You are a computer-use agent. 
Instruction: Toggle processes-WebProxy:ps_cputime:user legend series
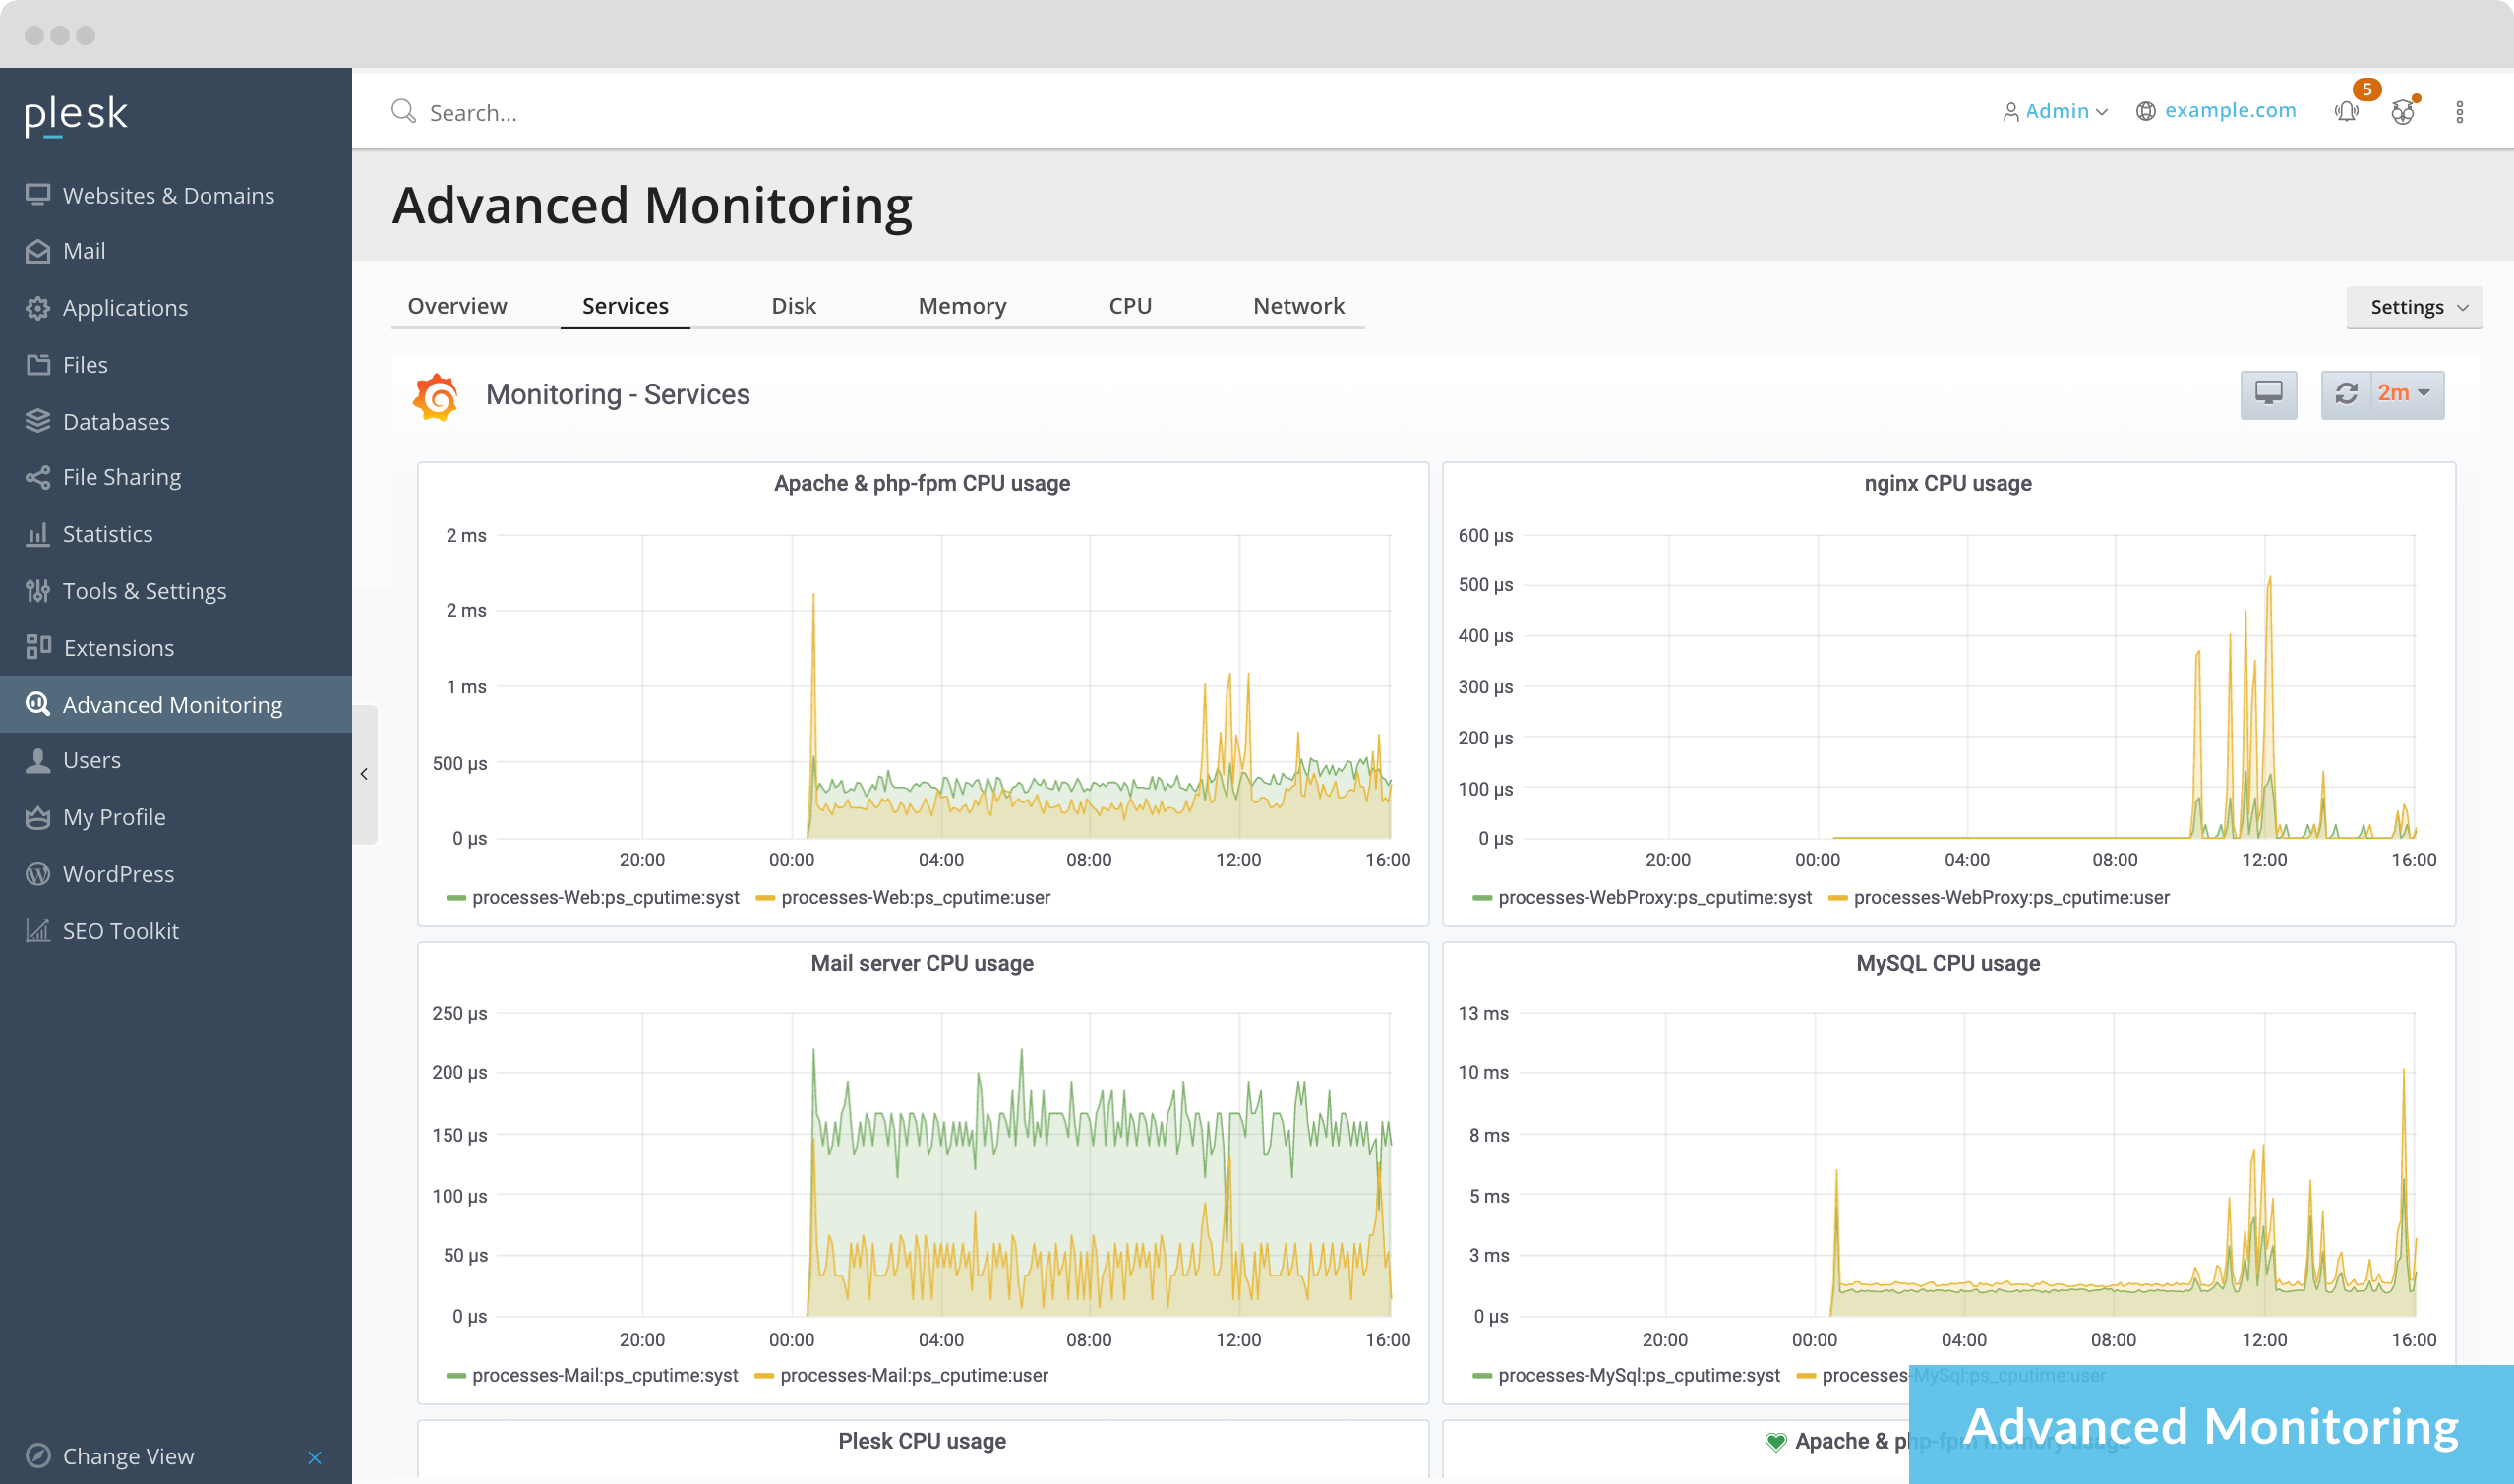point(2010,898)
